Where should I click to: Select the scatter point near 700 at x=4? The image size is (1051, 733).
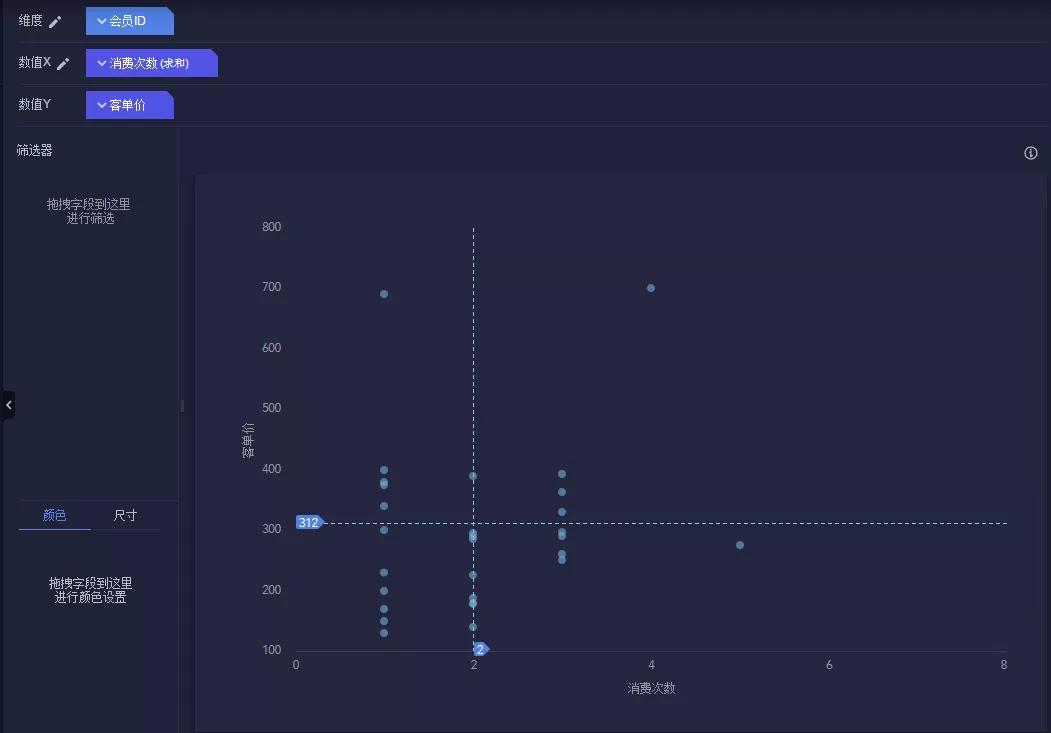[x=651, y=288]
